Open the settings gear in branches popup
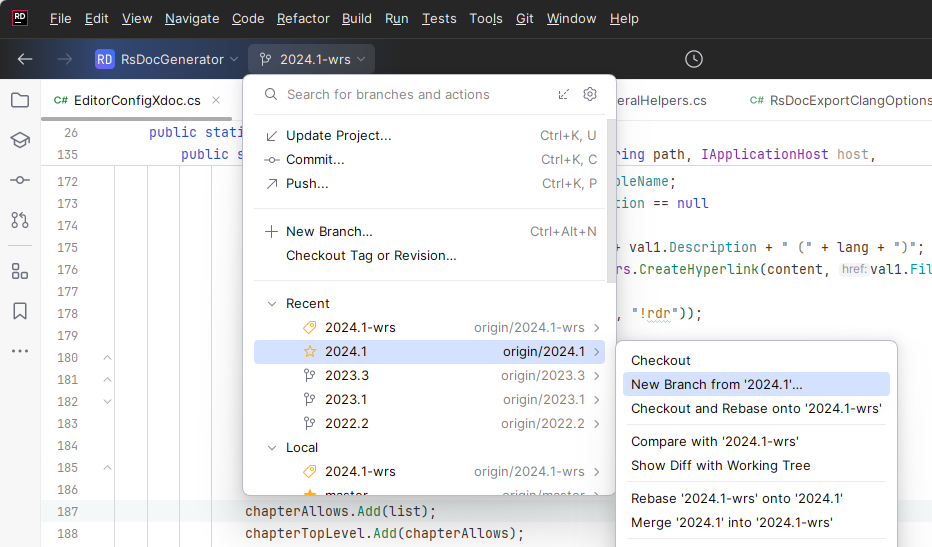 click(x=590, y=94)
